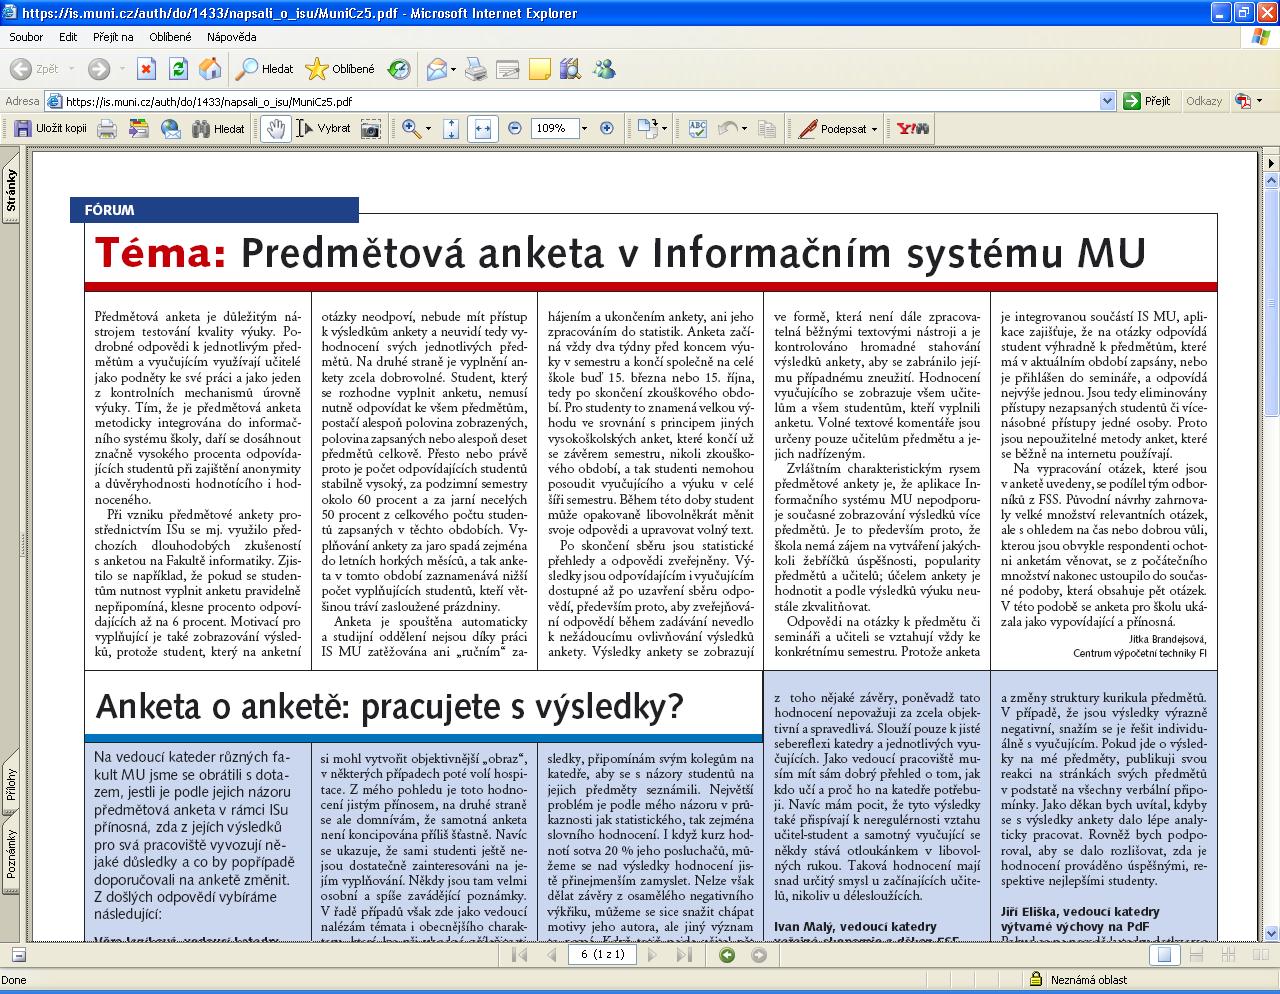Image resolution: width=1280 pixels, height=994 pixels.
Task: Click the Yahoo search toolbar icon
Action: 913,128
